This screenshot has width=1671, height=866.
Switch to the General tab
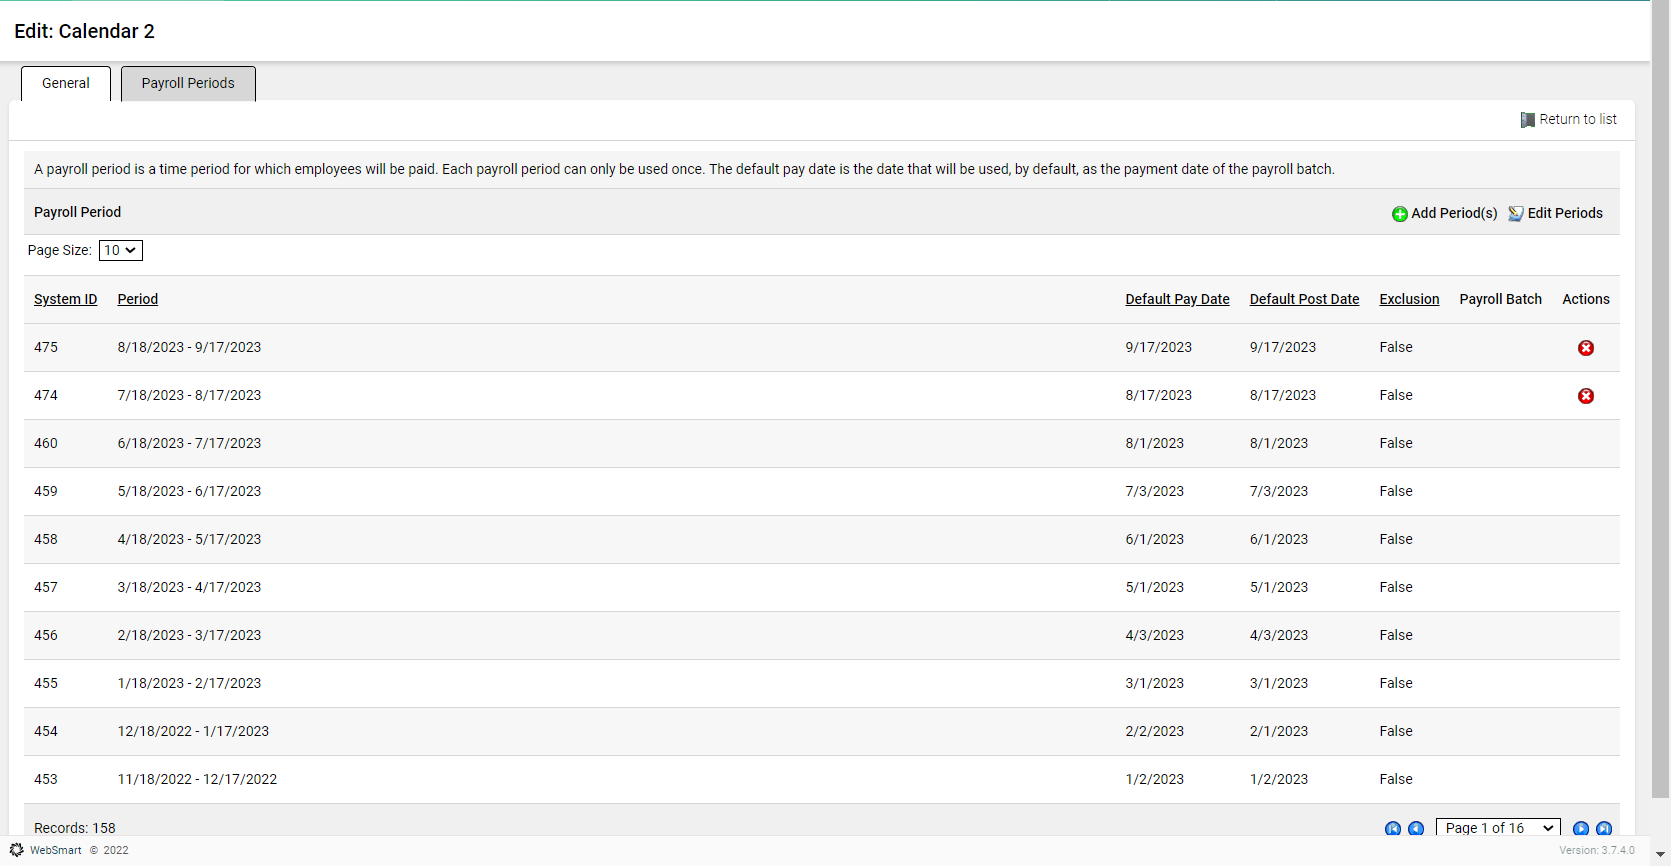click(66, 84)
